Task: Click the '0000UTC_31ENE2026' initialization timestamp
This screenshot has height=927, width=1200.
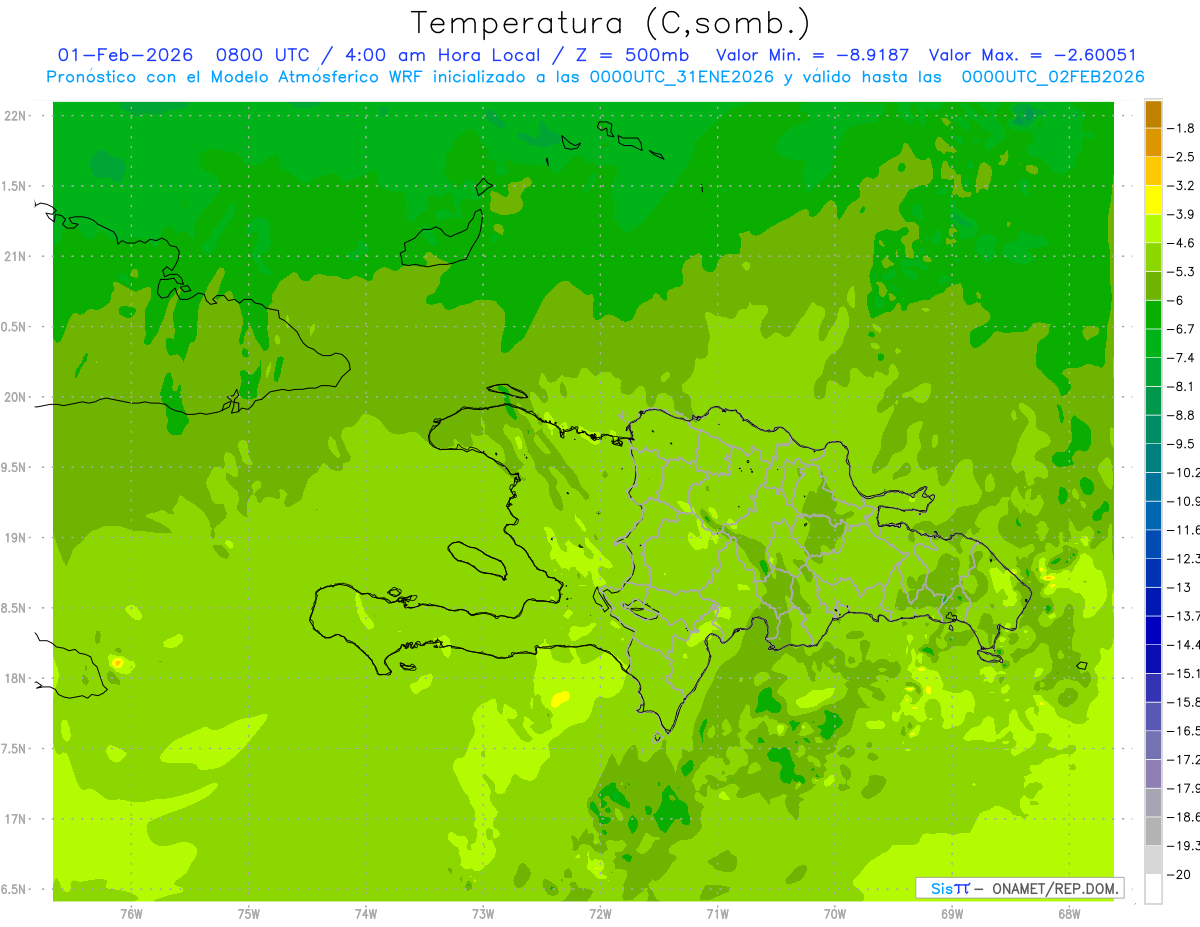Action: [682, 77]
